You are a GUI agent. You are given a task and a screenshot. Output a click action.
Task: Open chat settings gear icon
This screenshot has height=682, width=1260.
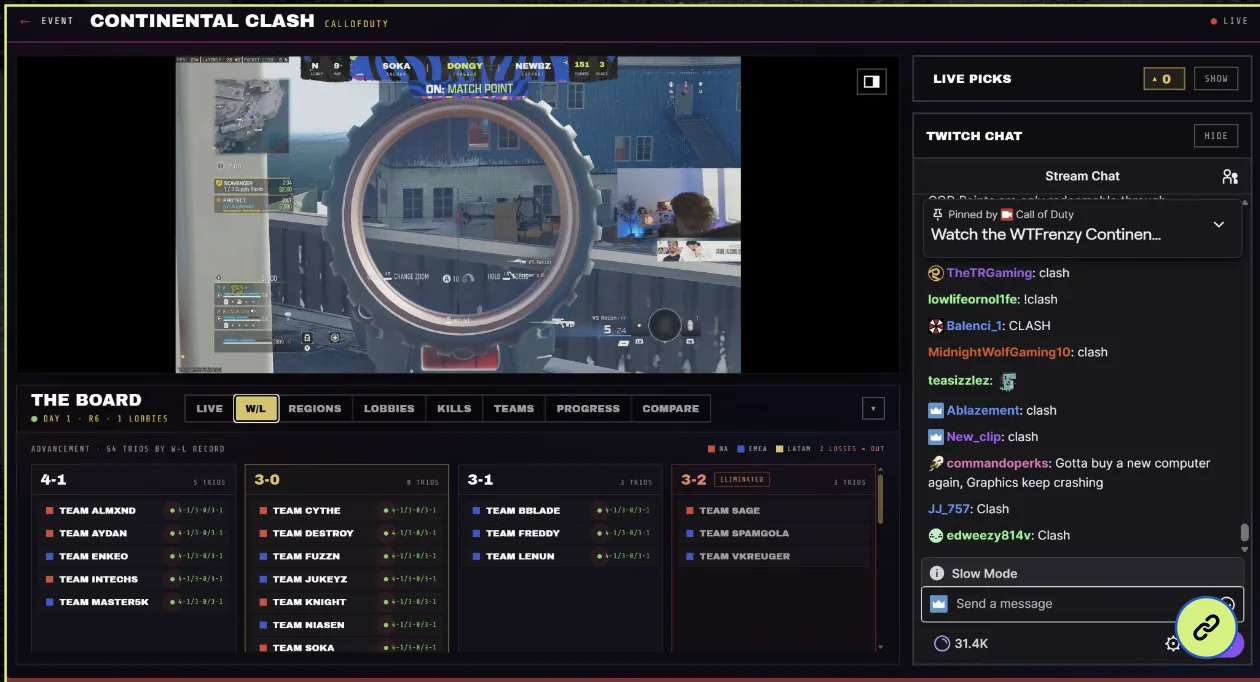(1173, 644)
